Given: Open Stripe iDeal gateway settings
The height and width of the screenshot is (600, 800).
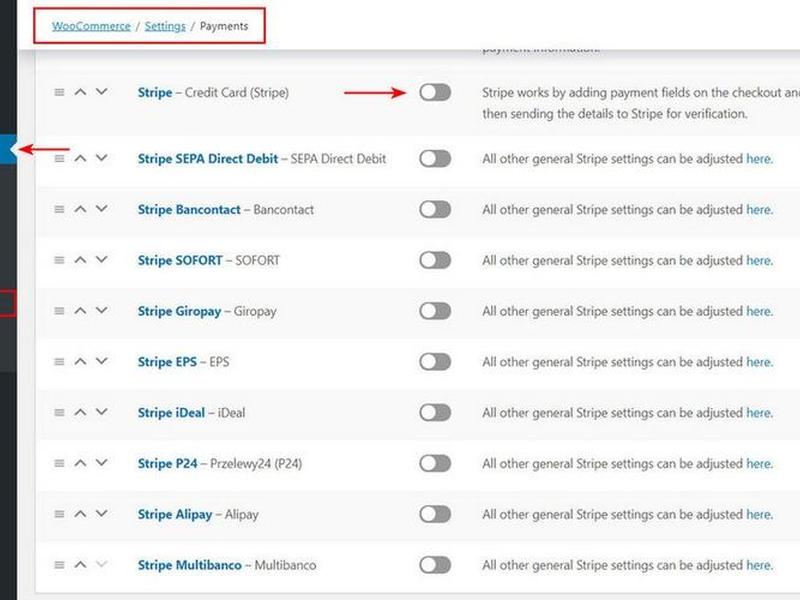Looking at the screenshot, I should (x=171, y=413).
